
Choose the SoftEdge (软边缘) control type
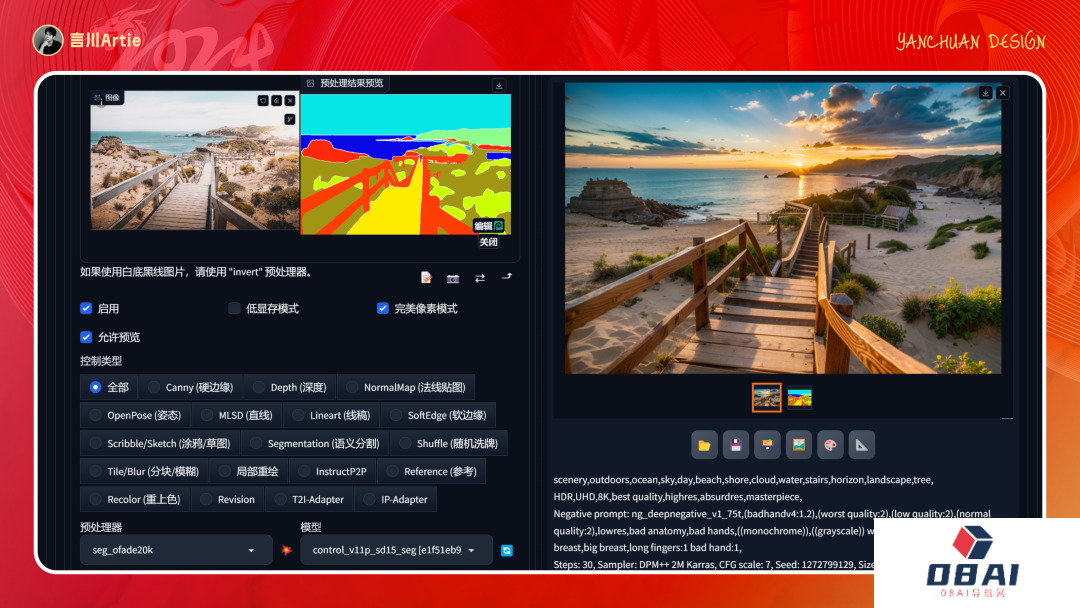pos(439,415)
